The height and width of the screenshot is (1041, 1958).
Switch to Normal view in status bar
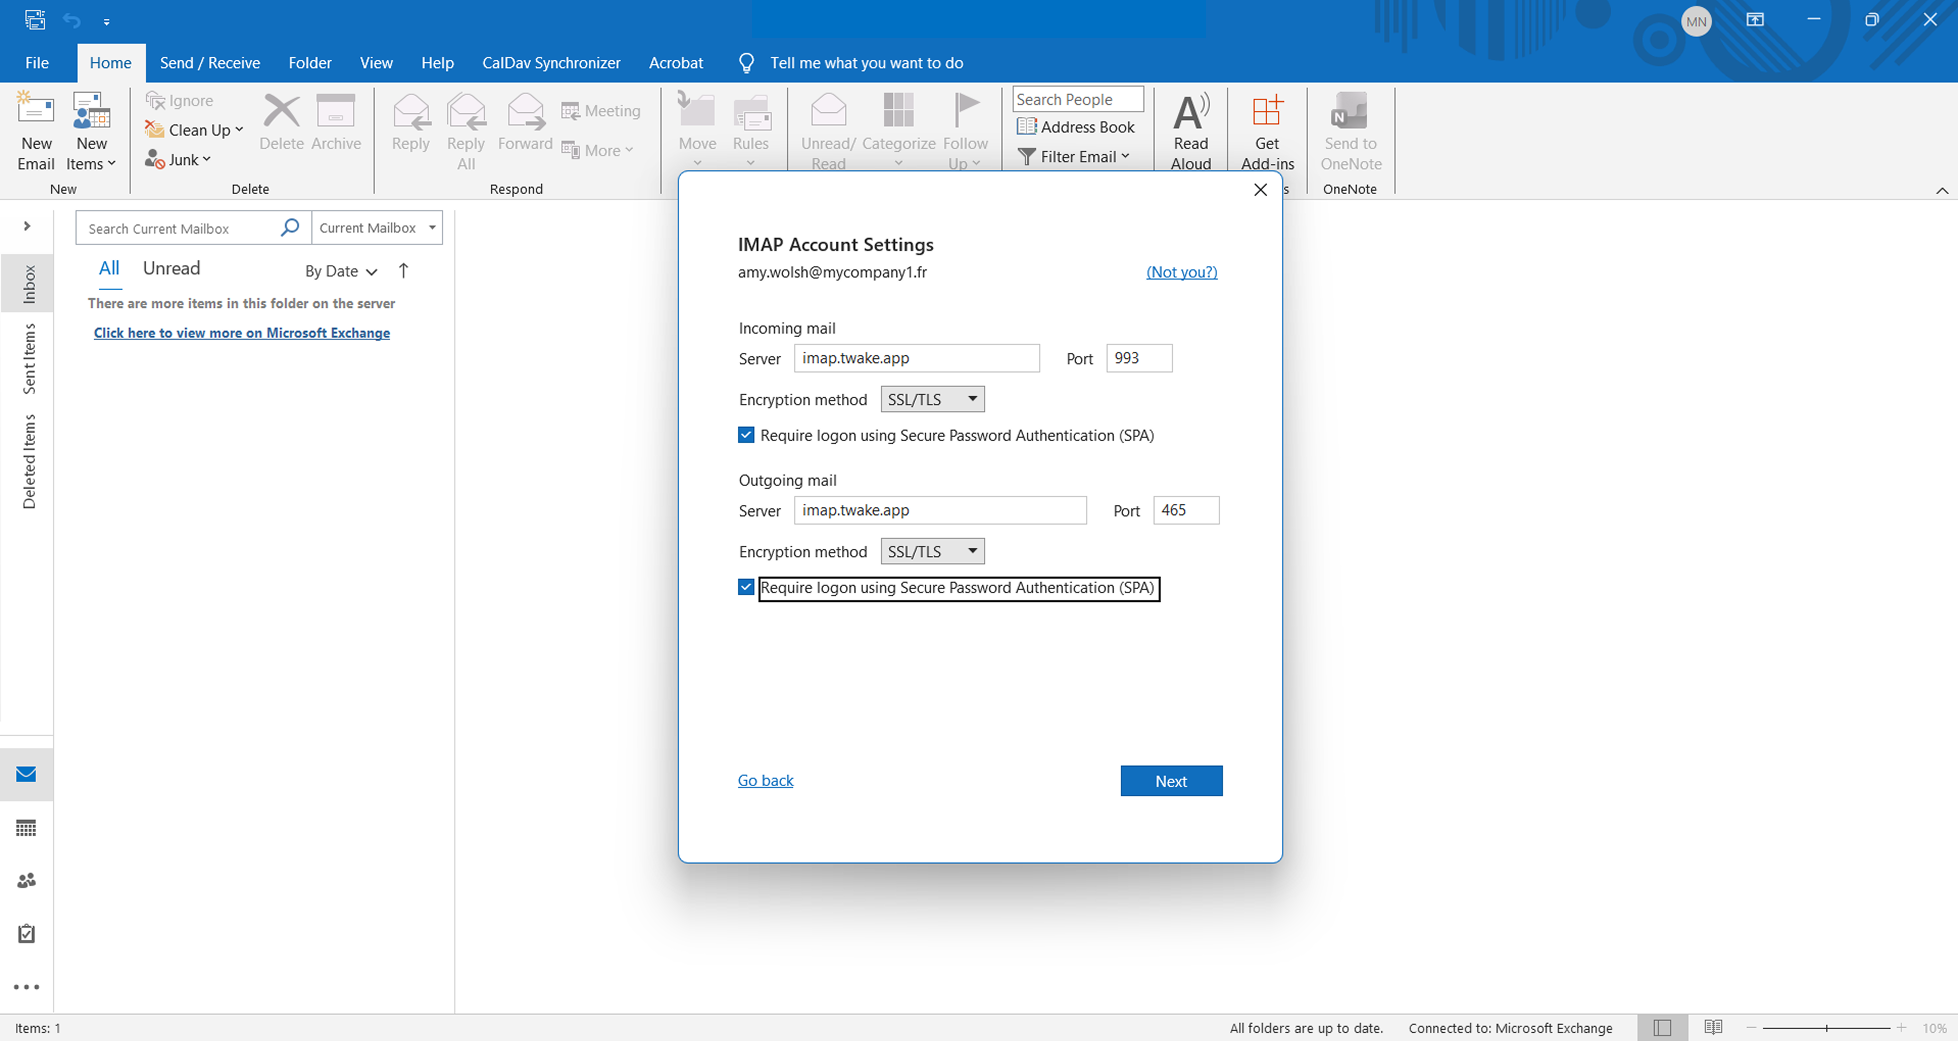point(1662,1027)
